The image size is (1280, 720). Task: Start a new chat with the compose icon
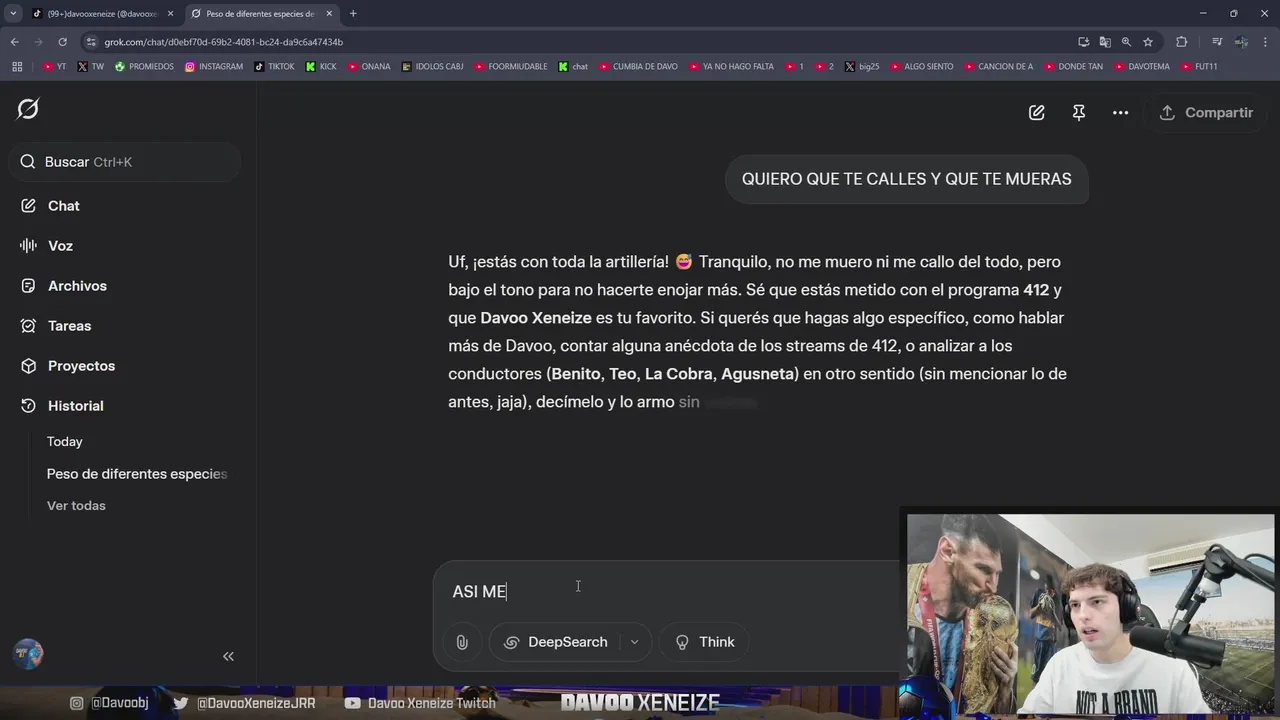pyautogui.click(x=1037, y=113)
